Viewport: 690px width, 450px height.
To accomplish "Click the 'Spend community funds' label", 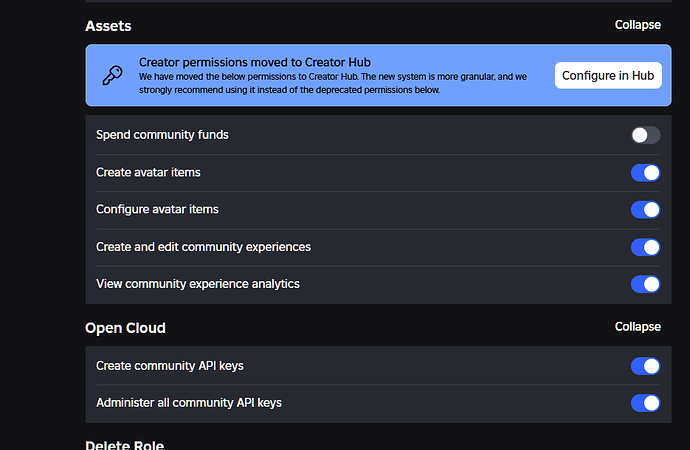I will click(x=162, y=135).
